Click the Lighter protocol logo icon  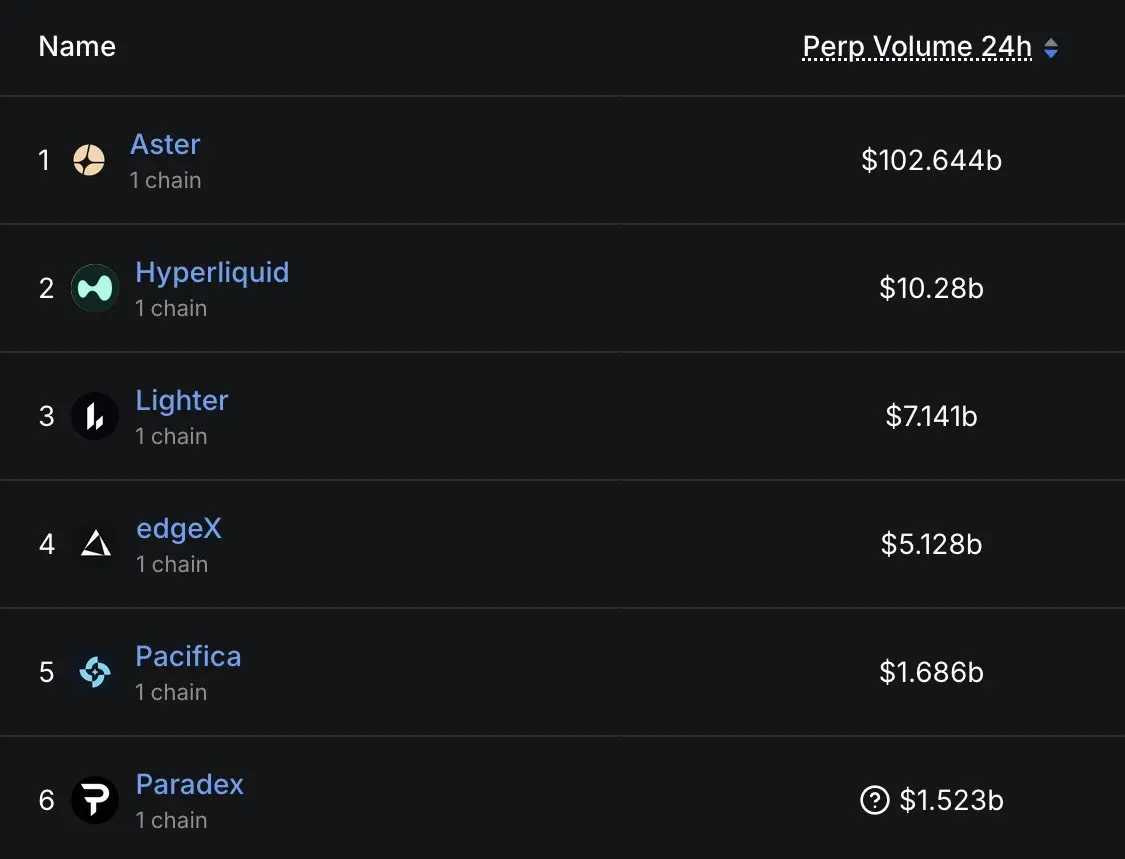pos(95,416)
